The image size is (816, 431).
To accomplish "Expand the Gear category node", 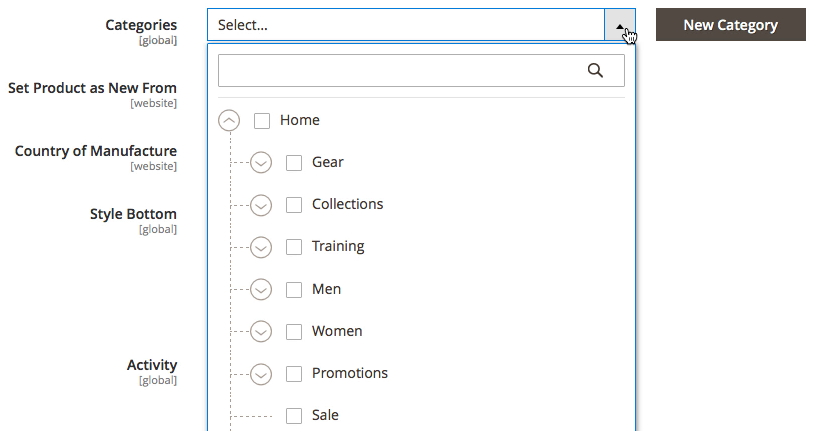I will coord(261,163).
